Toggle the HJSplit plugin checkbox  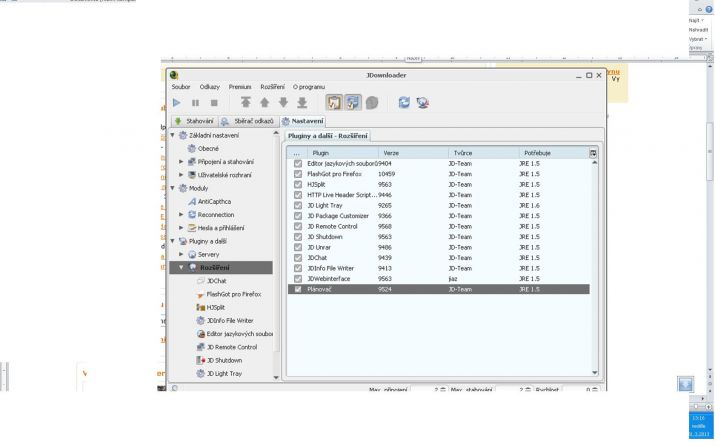pos(298,184)
